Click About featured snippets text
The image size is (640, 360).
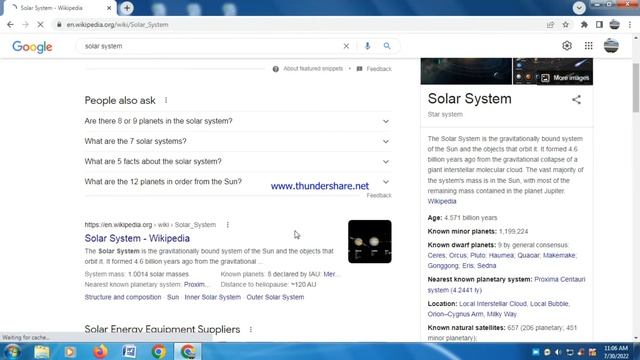pos(313,69)
